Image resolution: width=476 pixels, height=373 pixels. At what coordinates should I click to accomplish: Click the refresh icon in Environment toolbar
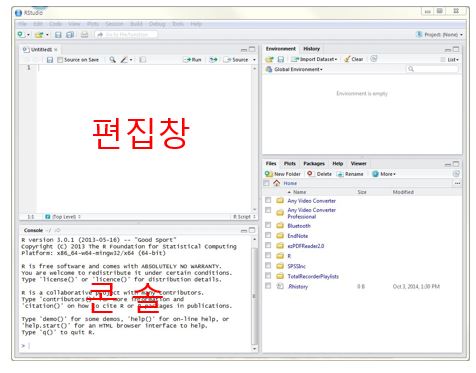(x=374, y=59)
